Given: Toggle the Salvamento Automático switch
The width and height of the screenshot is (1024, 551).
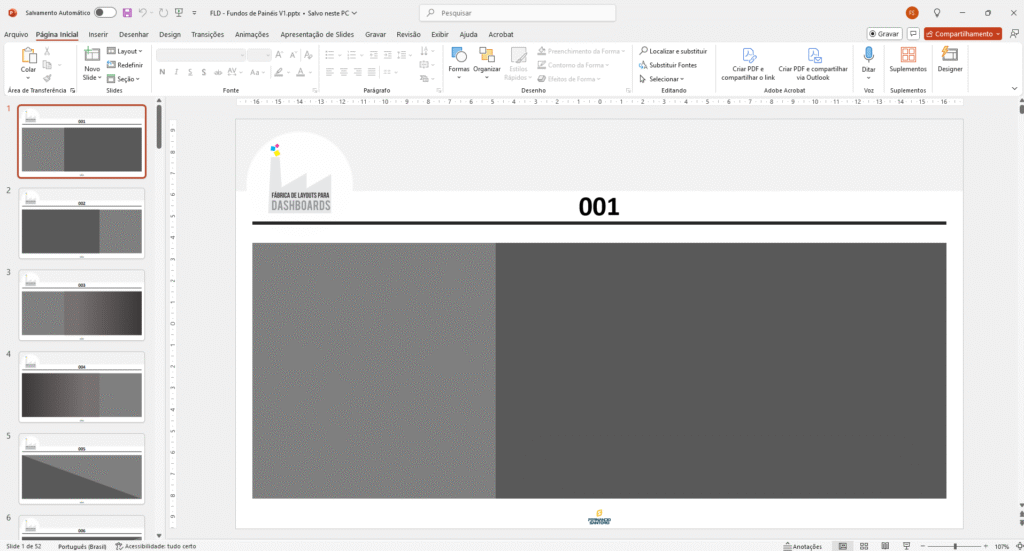Looking at the screenshot, I should tap(105, 13).
